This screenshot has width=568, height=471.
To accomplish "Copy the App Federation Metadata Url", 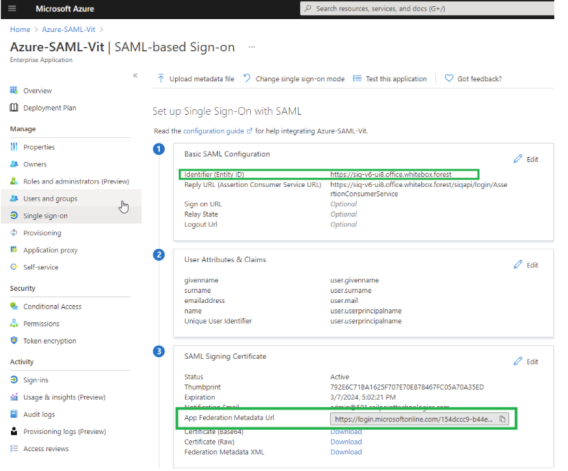I will click(x=502, y=419).
